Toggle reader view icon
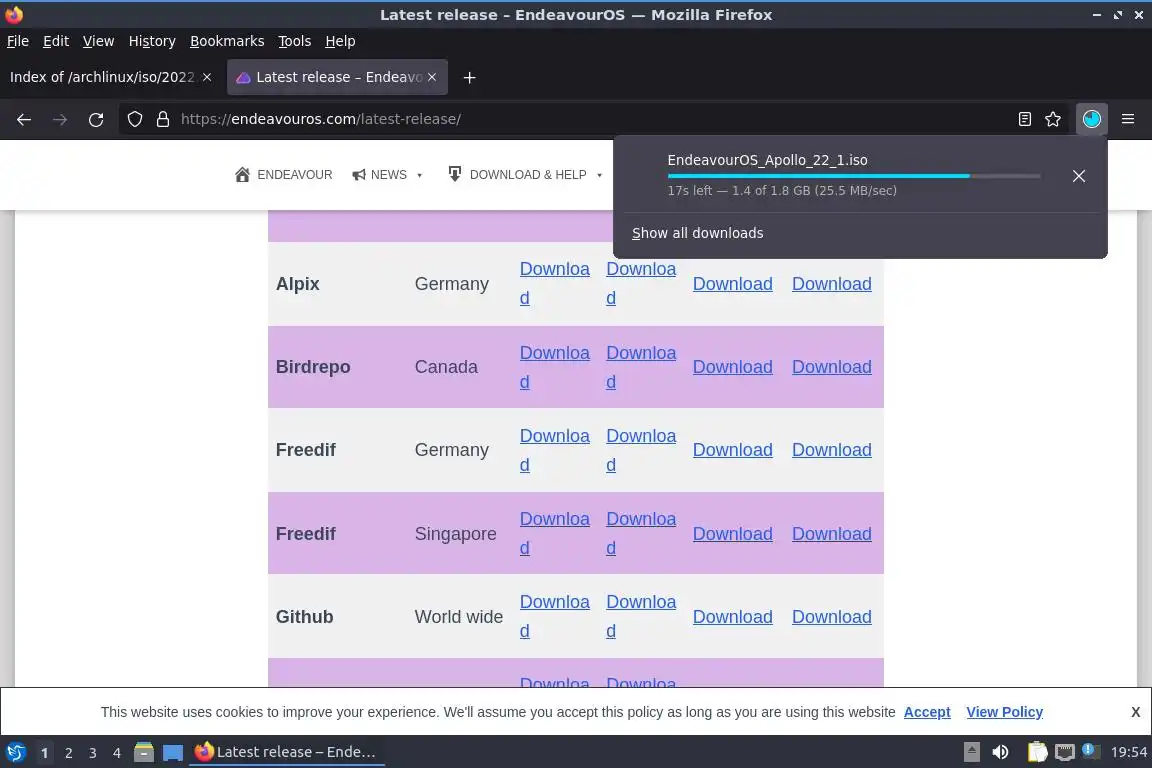The height and width of the screenshot is (768, 1152). [x=1024, y=119]
